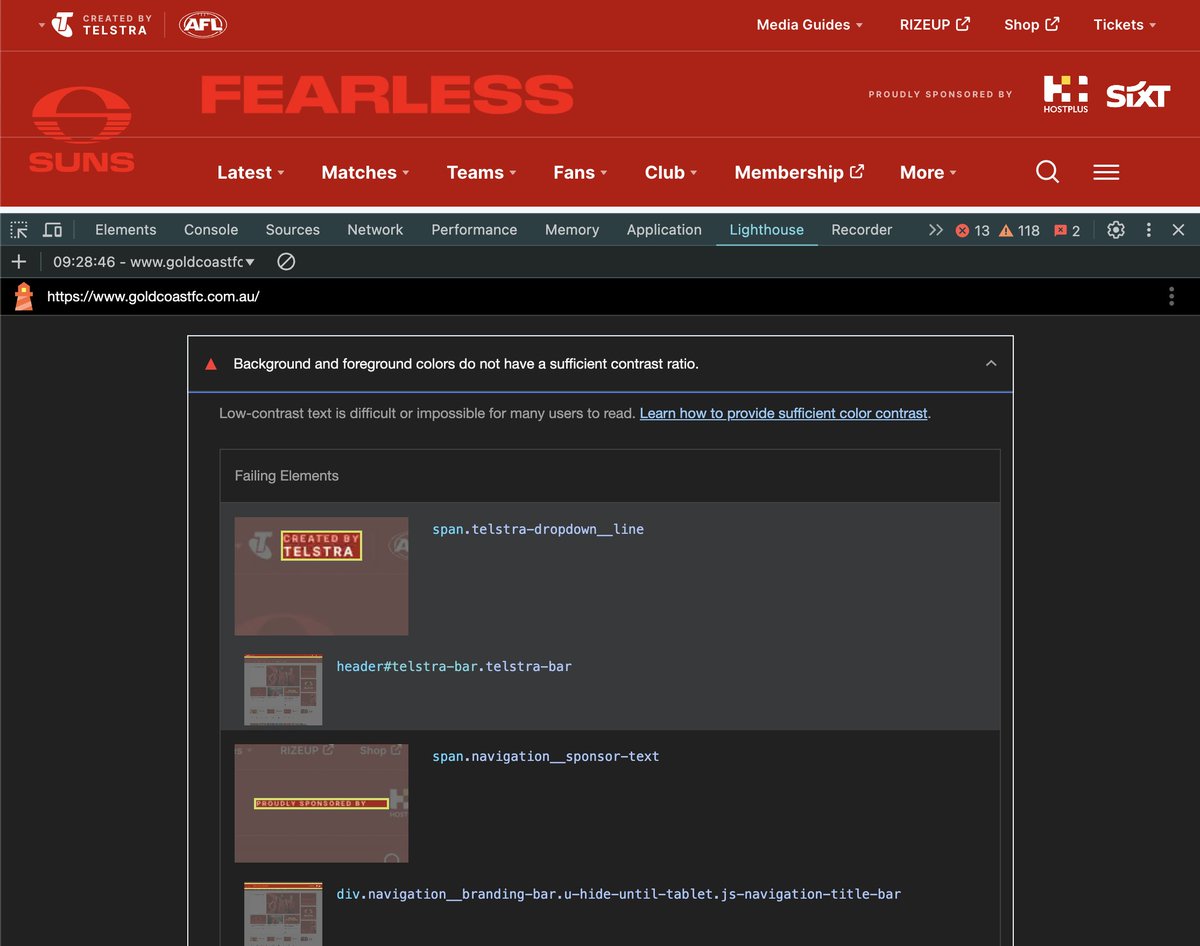Activate the DevTools inspect element icon

pyautogui.click(x=19, y=230)
